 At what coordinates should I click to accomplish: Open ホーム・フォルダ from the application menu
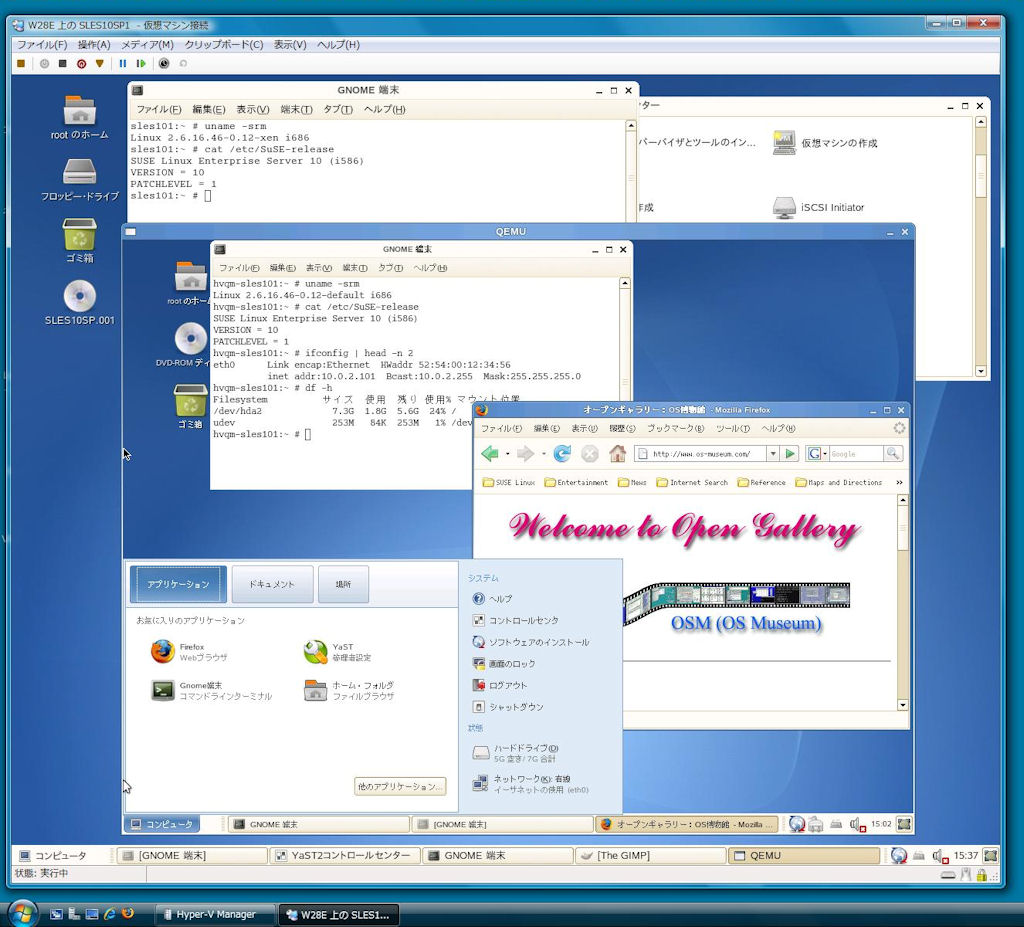point(349,691)
